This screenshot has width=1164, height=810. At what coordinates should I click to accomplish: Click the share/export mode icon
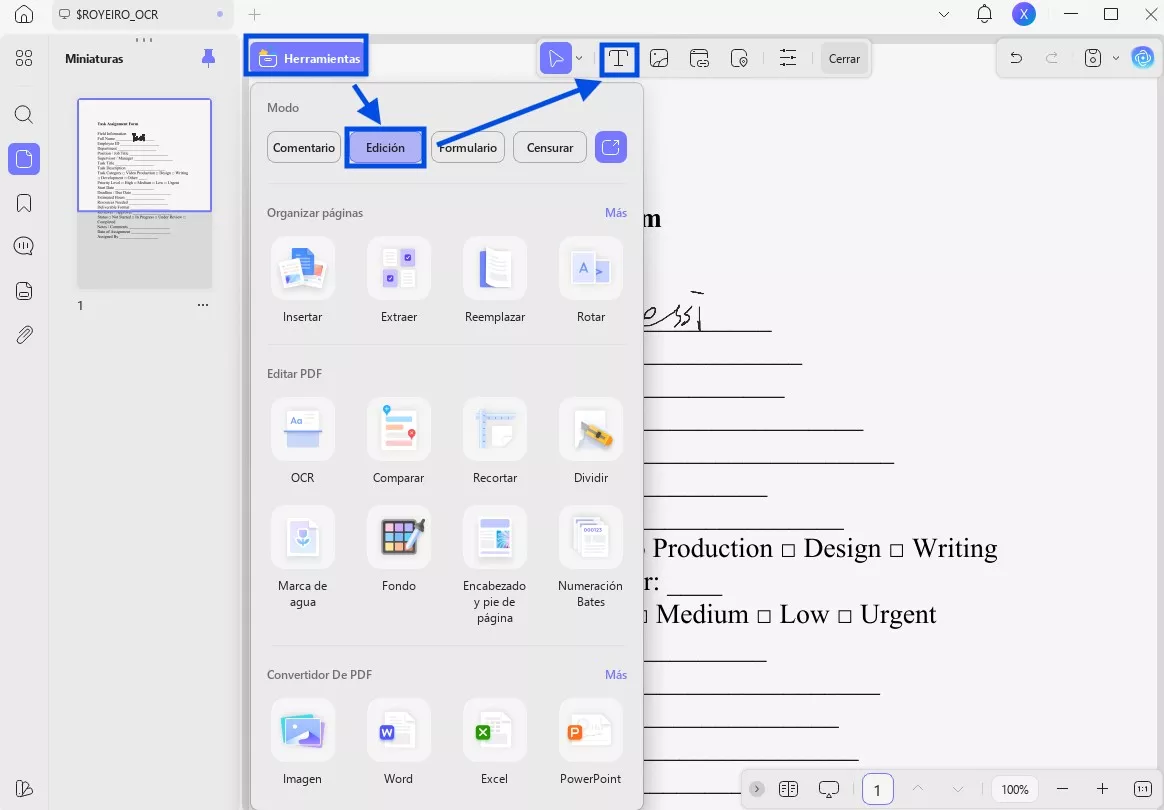point(611,147)
